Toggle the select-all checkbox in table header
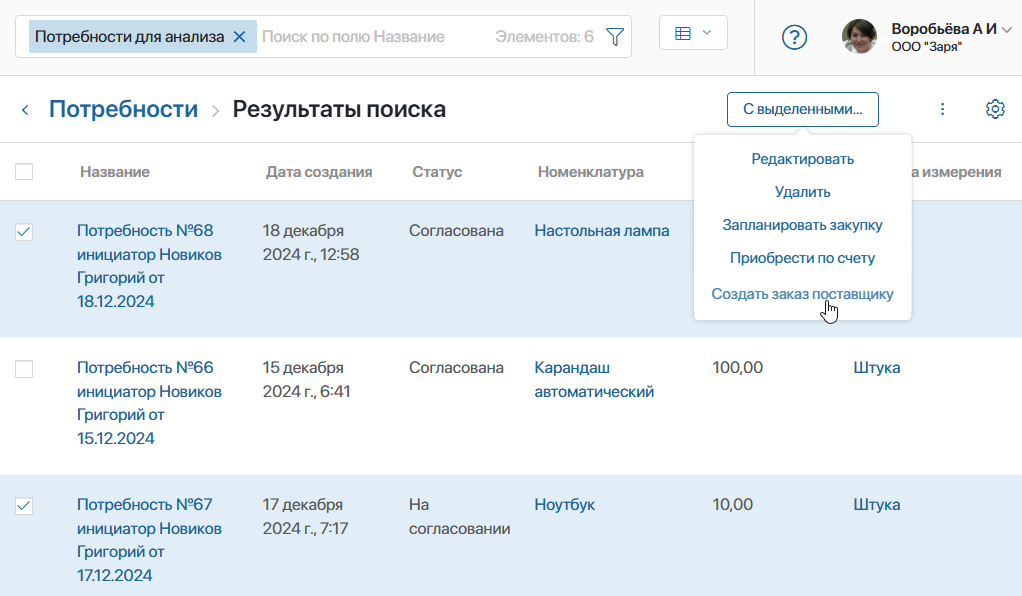This screenshot has height=596, width=1022. point(24,172)
